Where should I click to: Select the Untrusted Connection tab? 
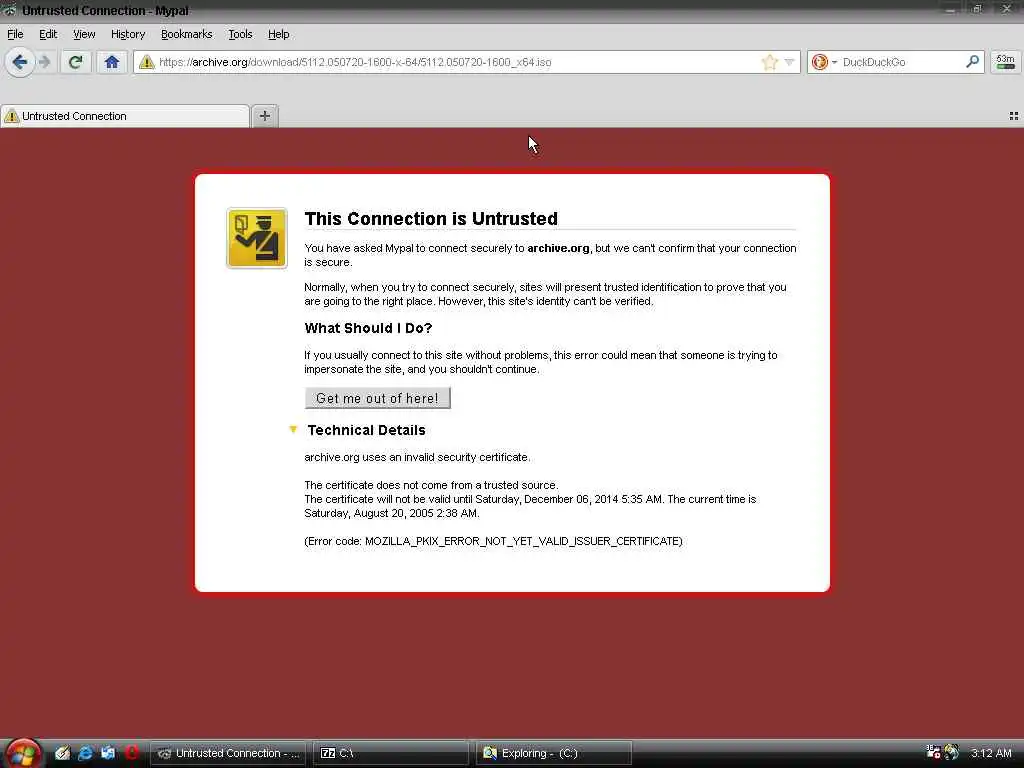click(x=125, y=116)
